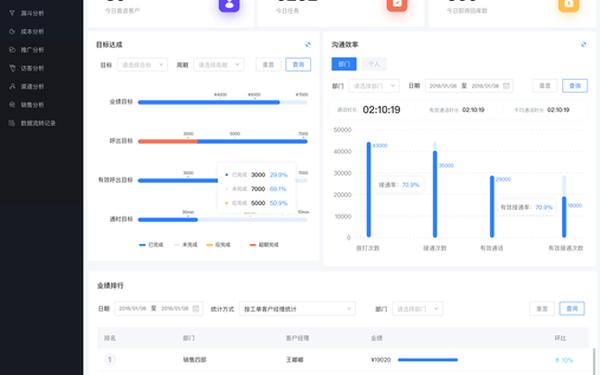Click 重置 button in 目标达成 panel
This screenshot has width=600, height=375.
268,65
